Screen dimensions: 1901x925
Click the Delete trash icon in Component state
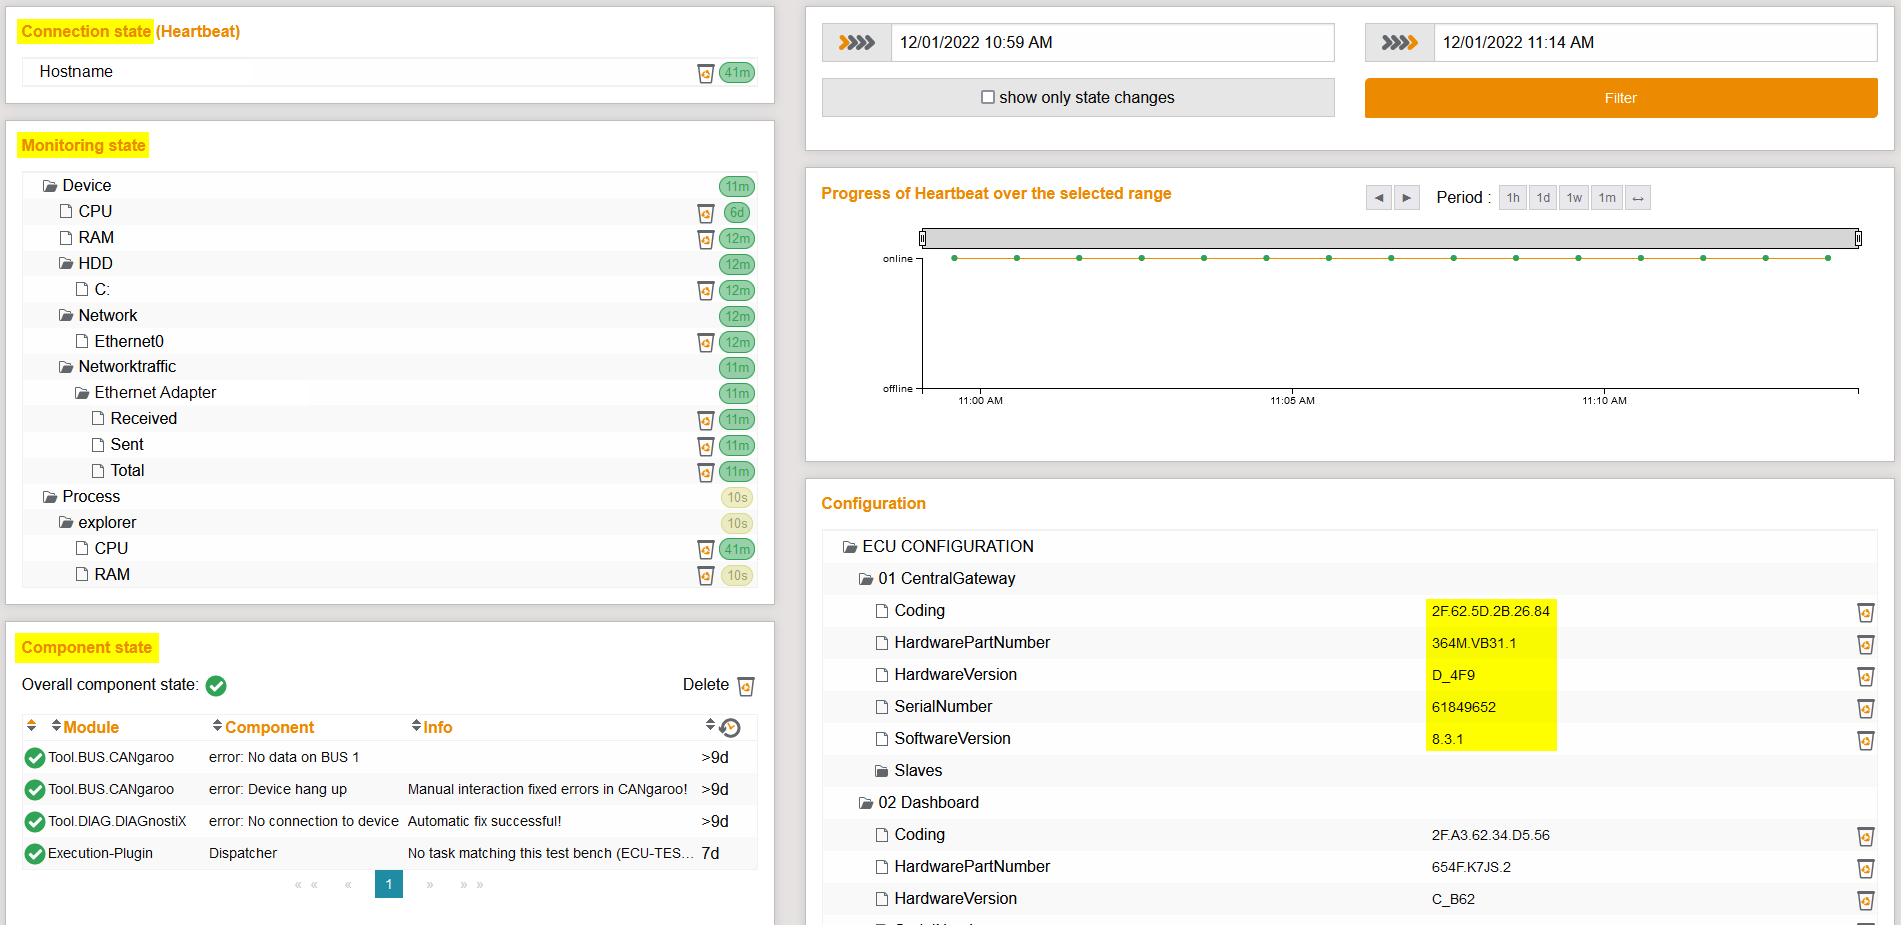[x=745, y=686]
